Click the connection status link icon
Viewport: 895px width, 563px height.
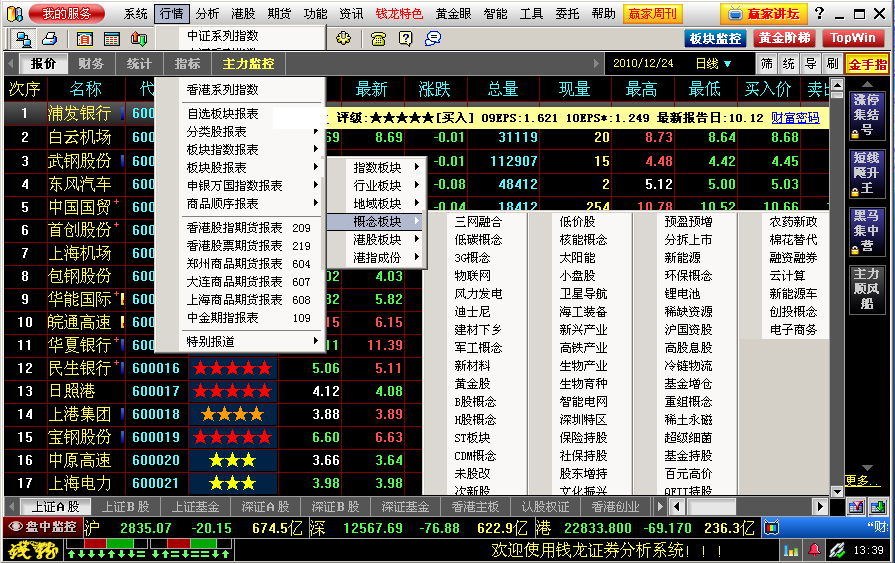pos(837,550)
